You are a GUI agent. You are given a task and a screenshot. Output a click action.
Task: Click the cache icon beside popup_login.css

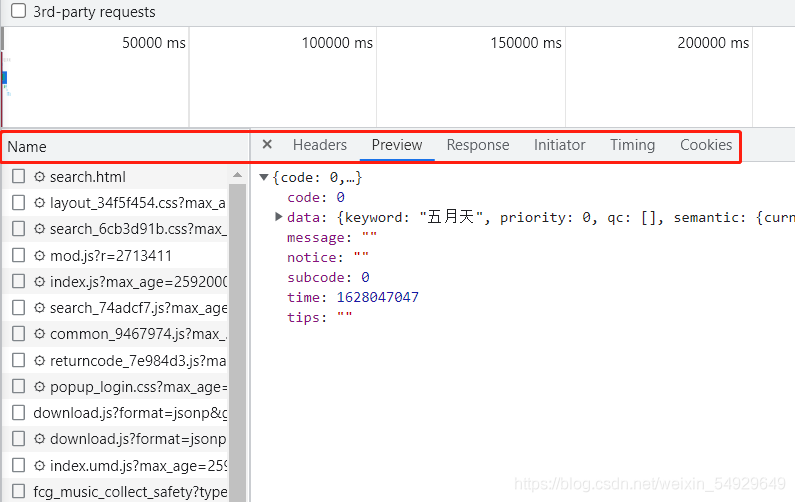pos(40,386)
